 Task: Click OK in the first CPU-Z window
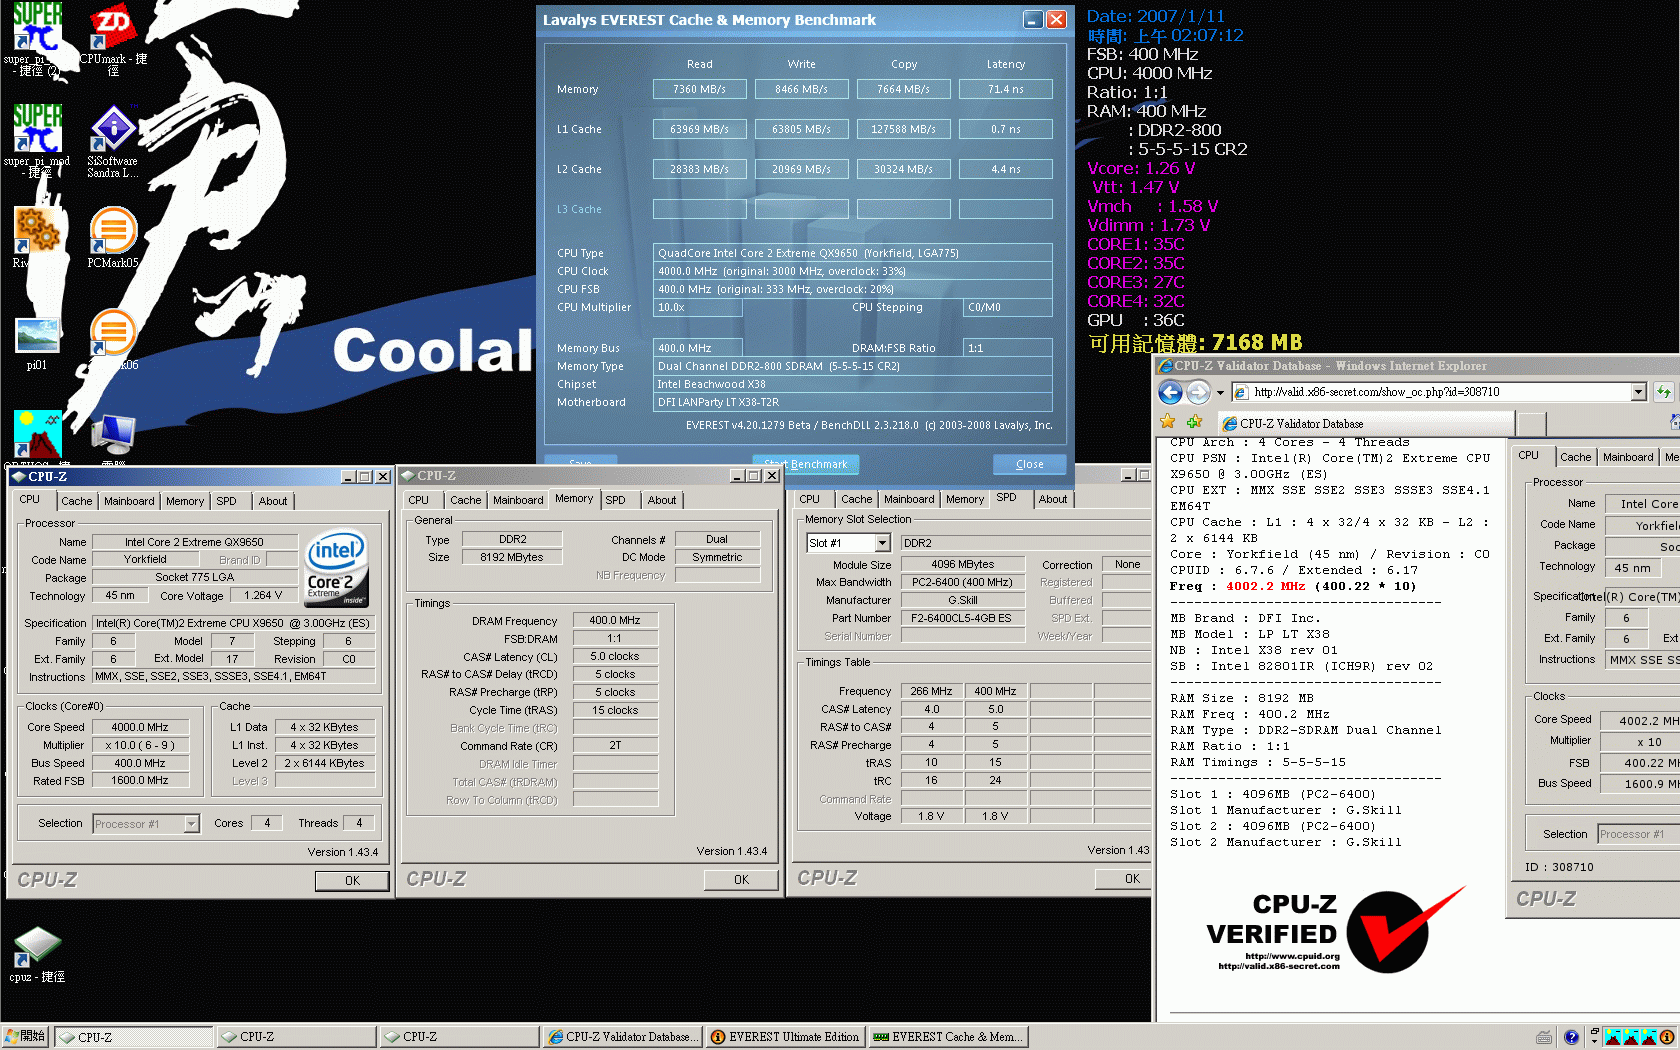[x=352, y=880]
